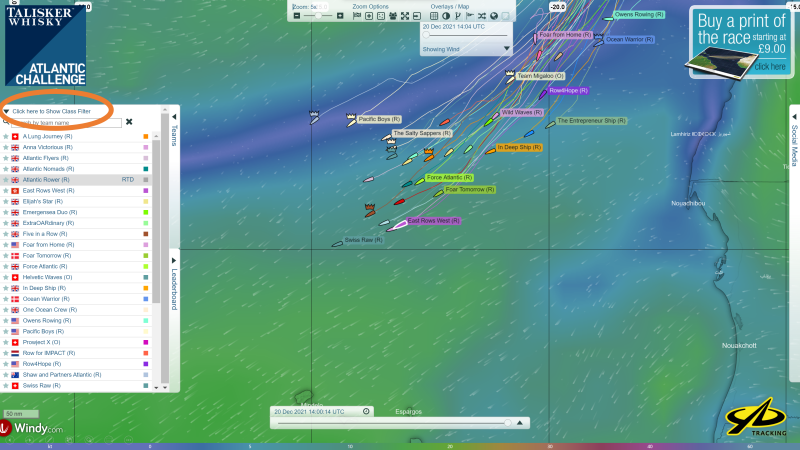Click the blank square overlay icon
The width and height of the screenshot is (800, 450).
506,16
